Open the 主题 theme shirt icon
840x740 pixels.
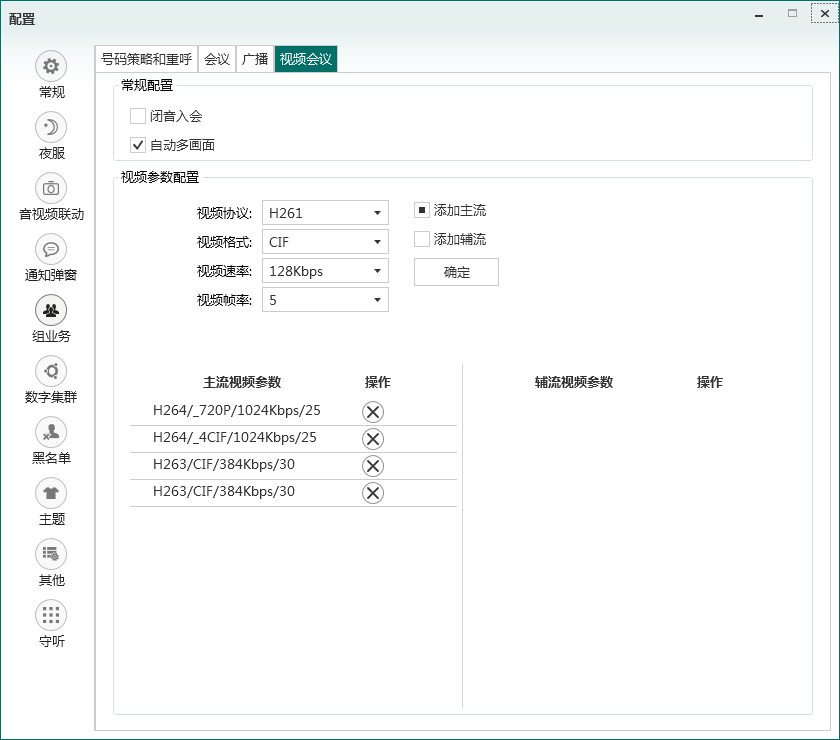[x=51, y=493]
